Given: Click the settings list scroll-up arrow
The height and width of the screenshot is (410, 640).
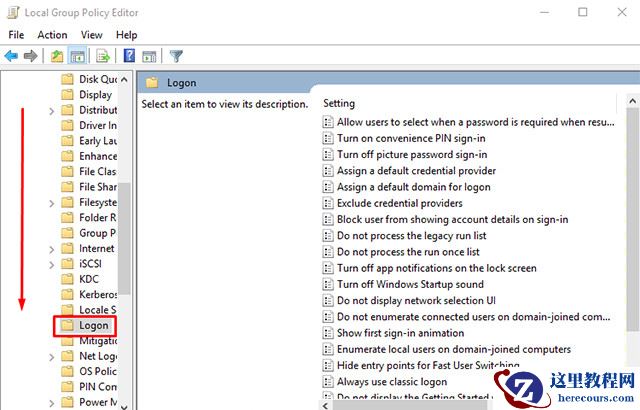Looking at the screenshot, I should 632,101.
